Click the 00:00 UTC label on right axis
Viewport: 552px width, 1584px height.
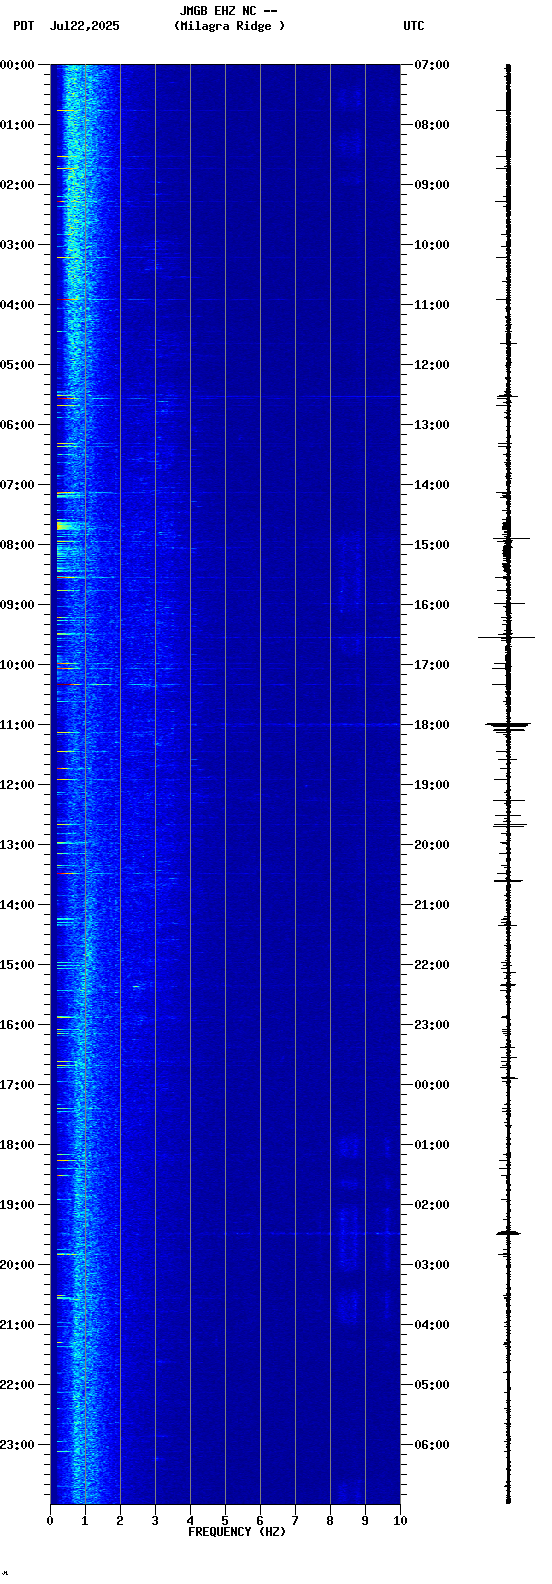(432, 1085)
